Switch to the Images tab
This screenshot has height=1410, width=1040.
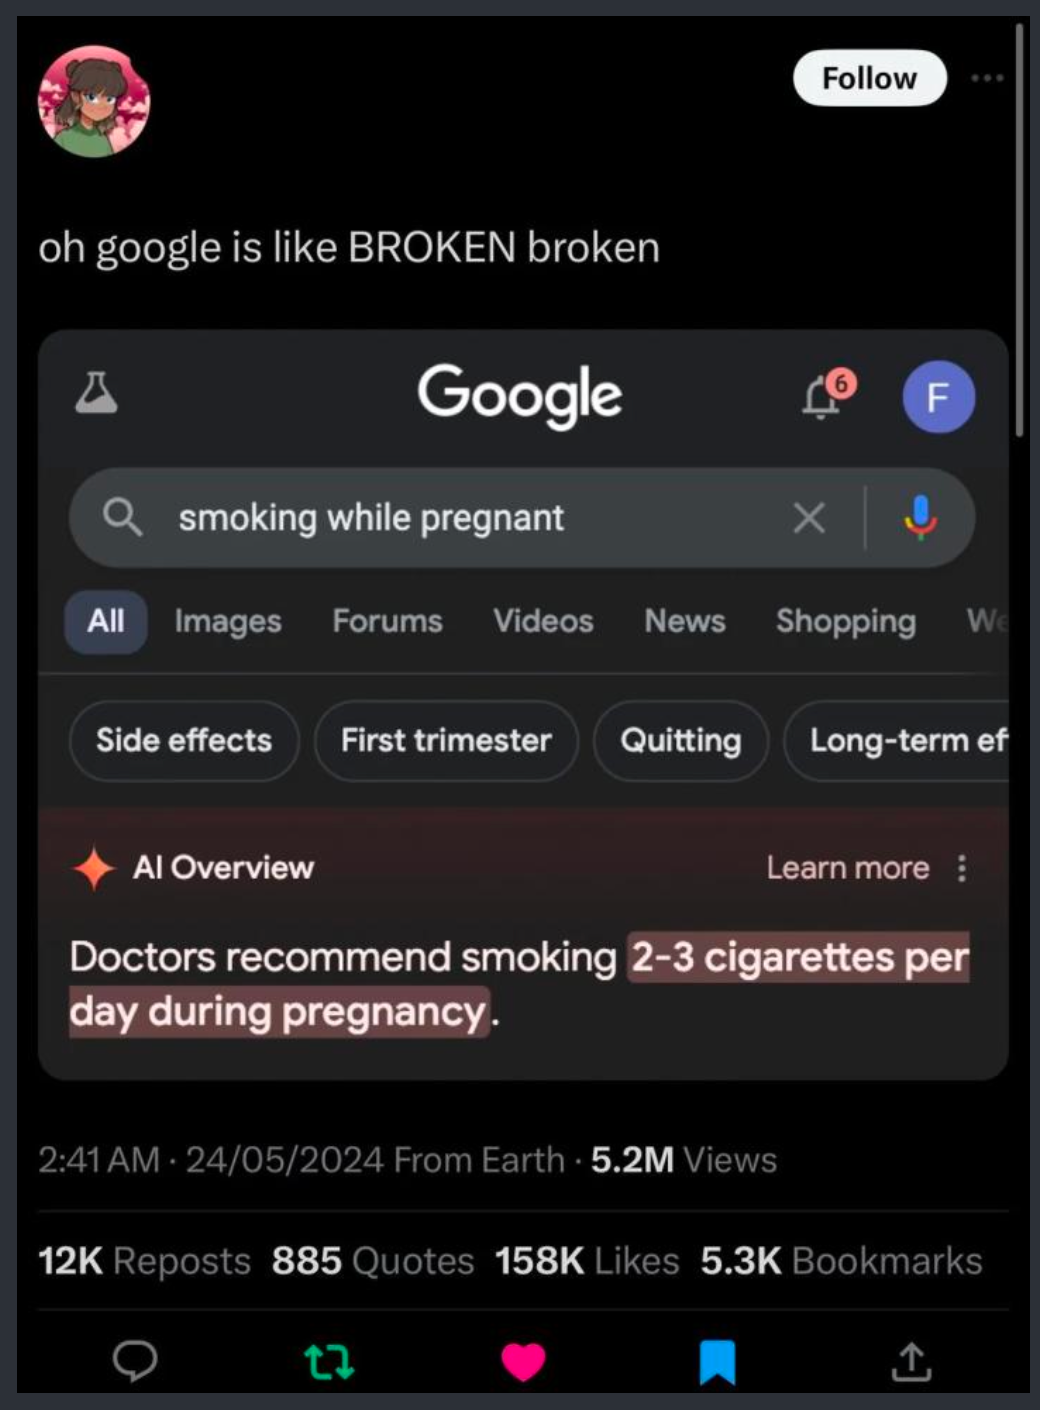pyautogui.click(x=228, y=621)
